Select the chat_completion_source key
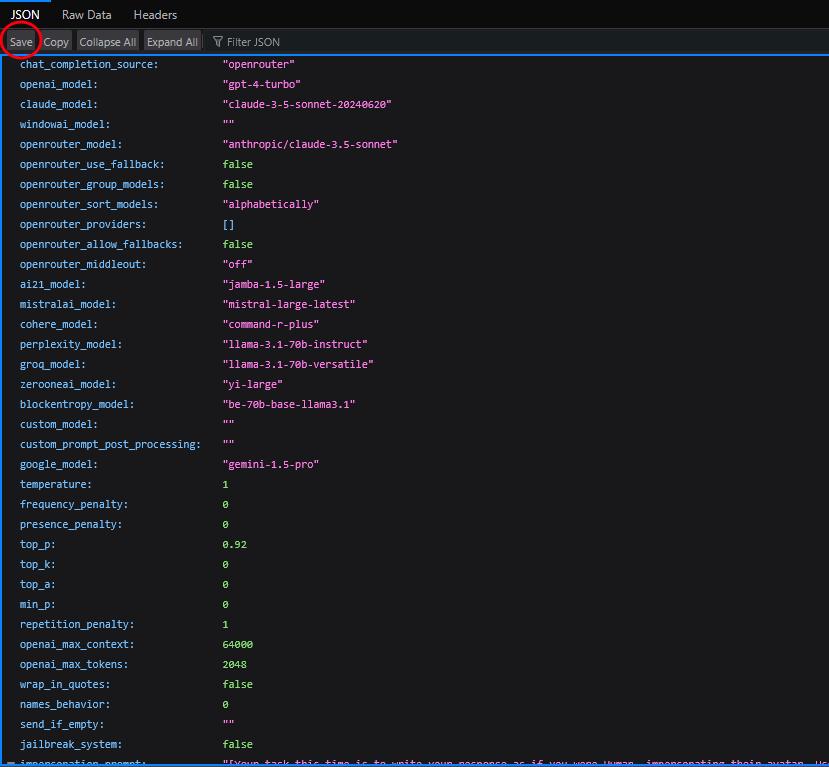The height and width of the screenshot is (767, 829). (x=89, y=64)
